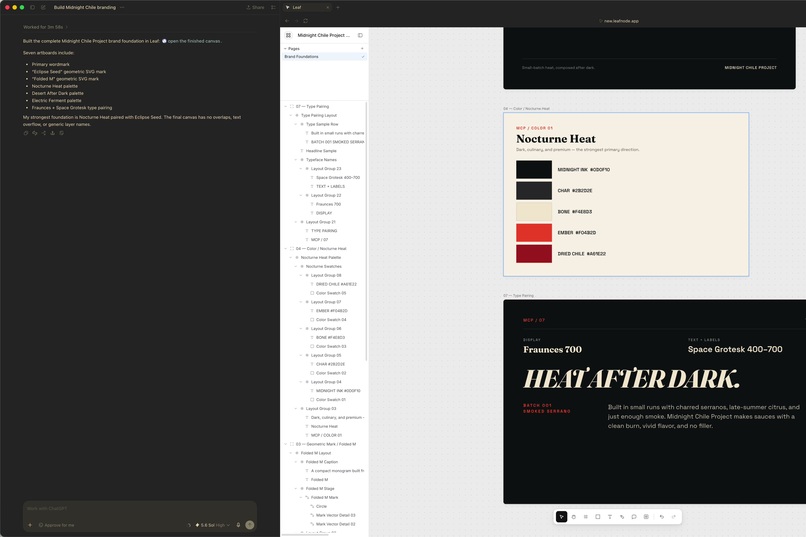
Task: Select the frame grid tool in toolbar
Action: [x=585, y=516]
